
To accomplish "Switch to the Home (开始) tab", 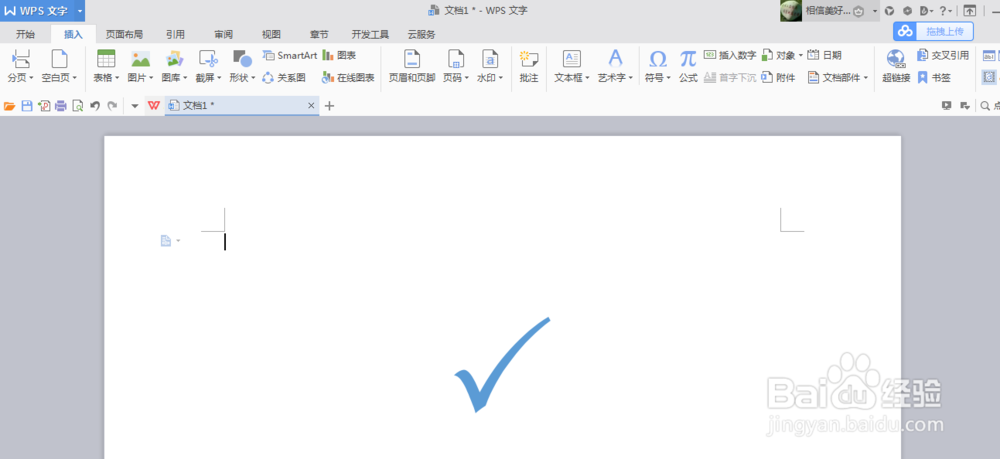I will pyautogui.click(x=26, y=34).
